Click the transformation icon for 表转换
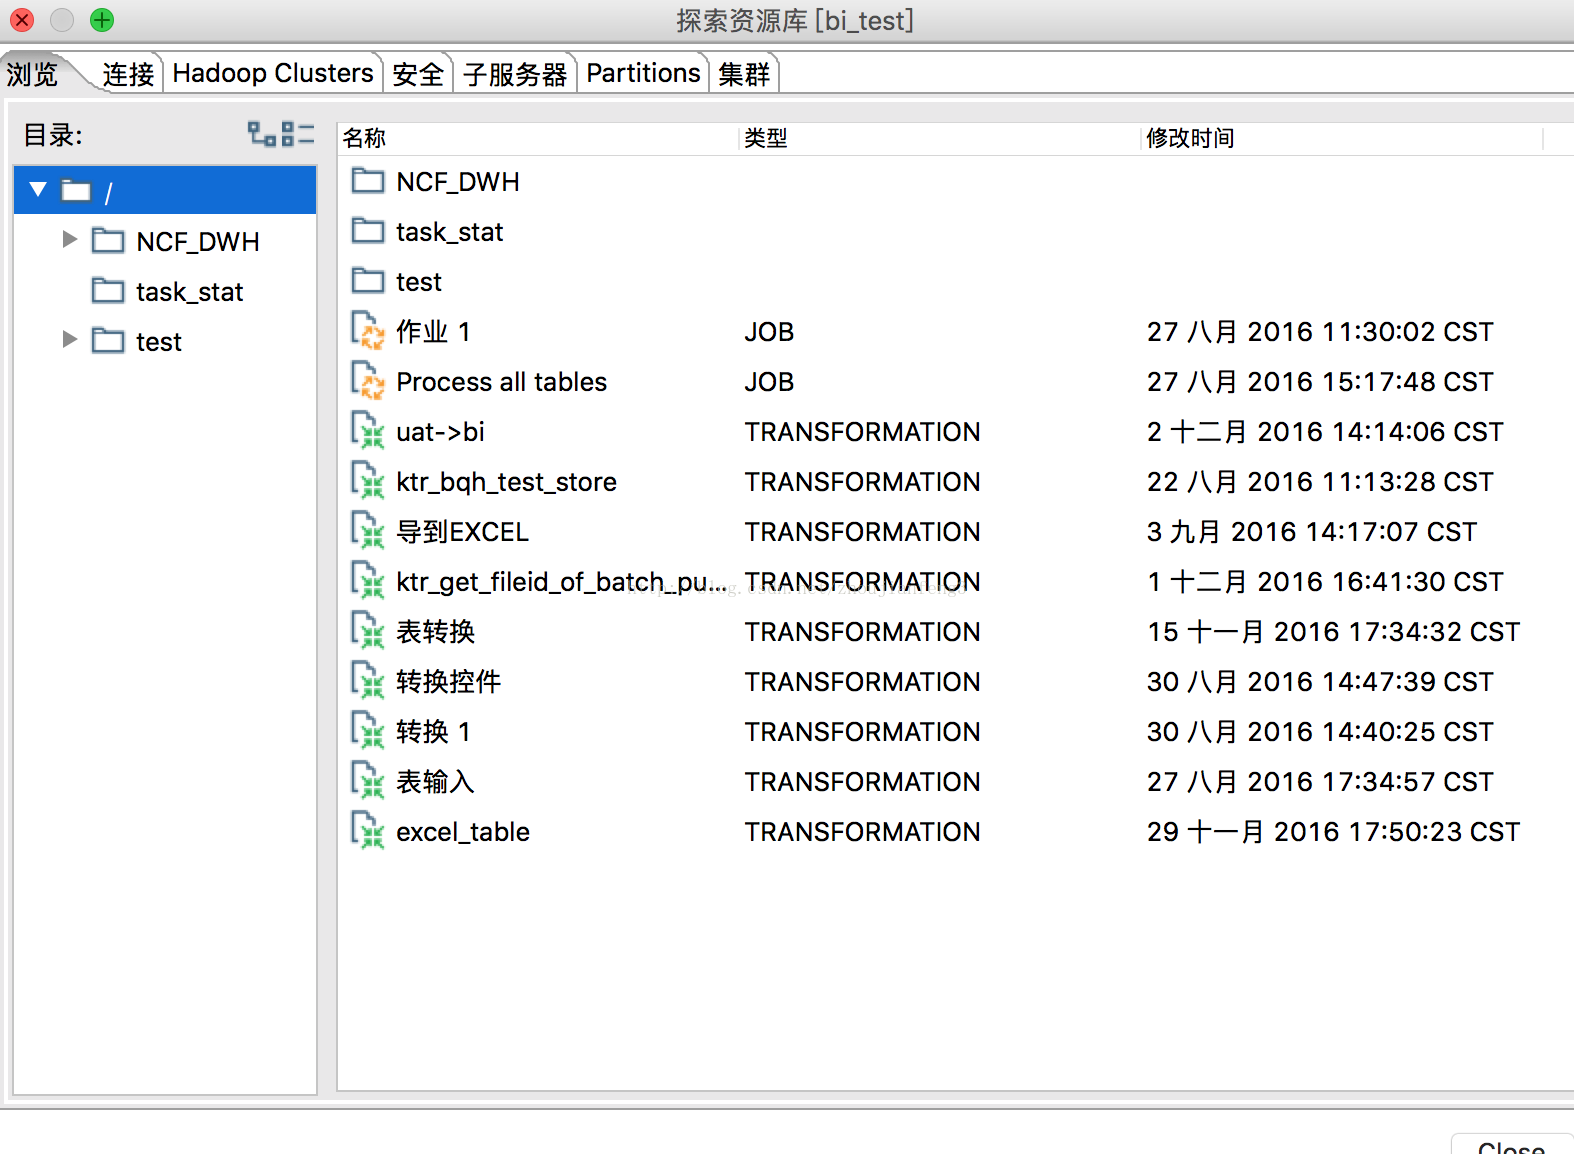 [x=368, y=630]
